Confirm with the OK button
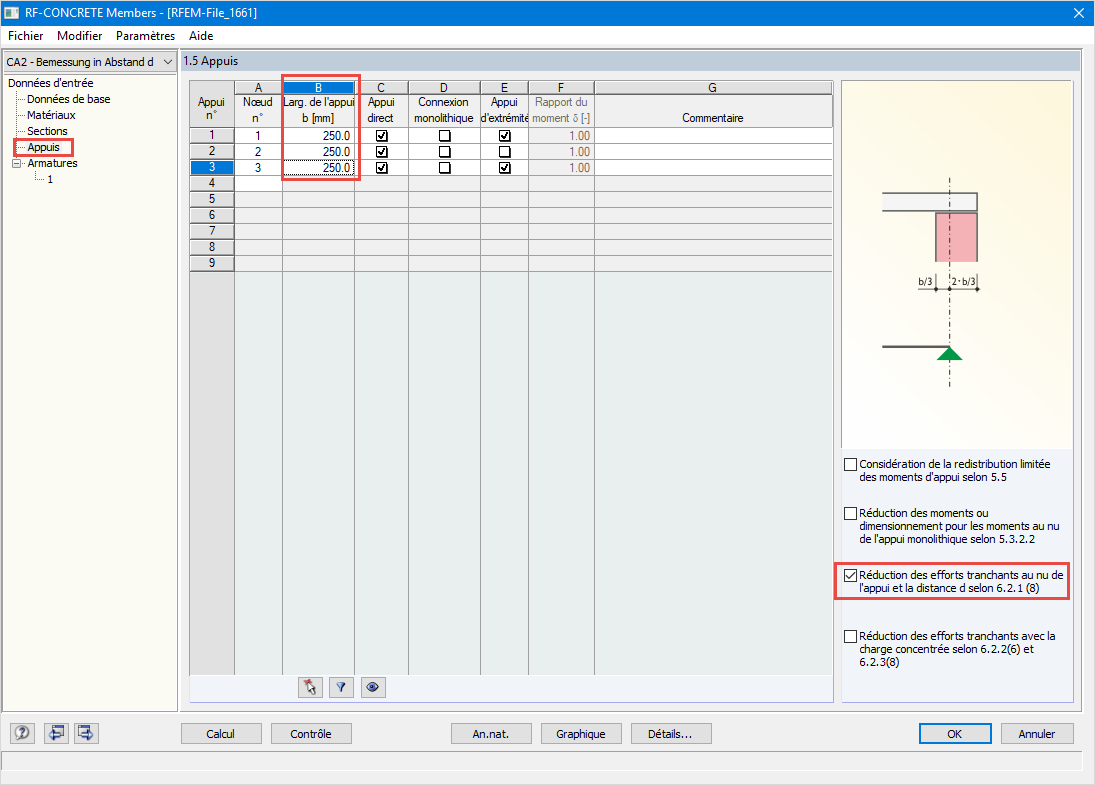This screenshot has width=1095, height=785. [x=955, y=734]
